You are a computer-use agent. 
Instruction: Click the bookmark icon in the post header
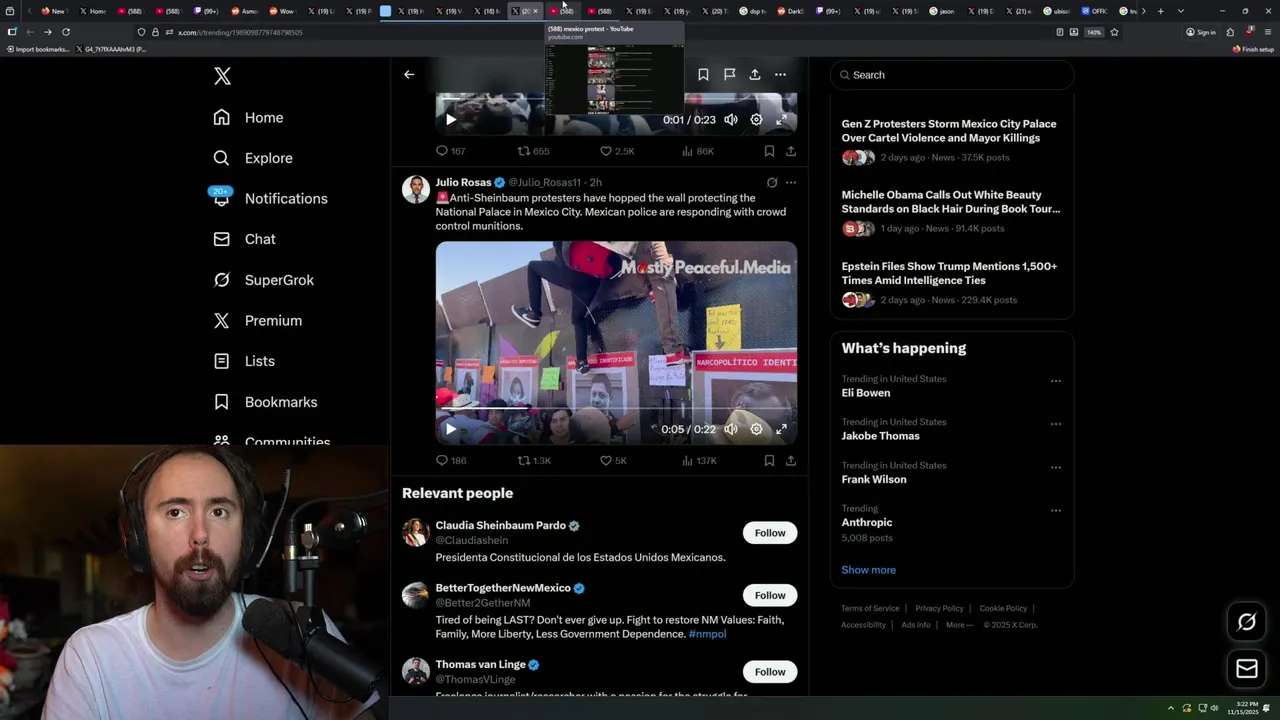[x=703, y=75]
